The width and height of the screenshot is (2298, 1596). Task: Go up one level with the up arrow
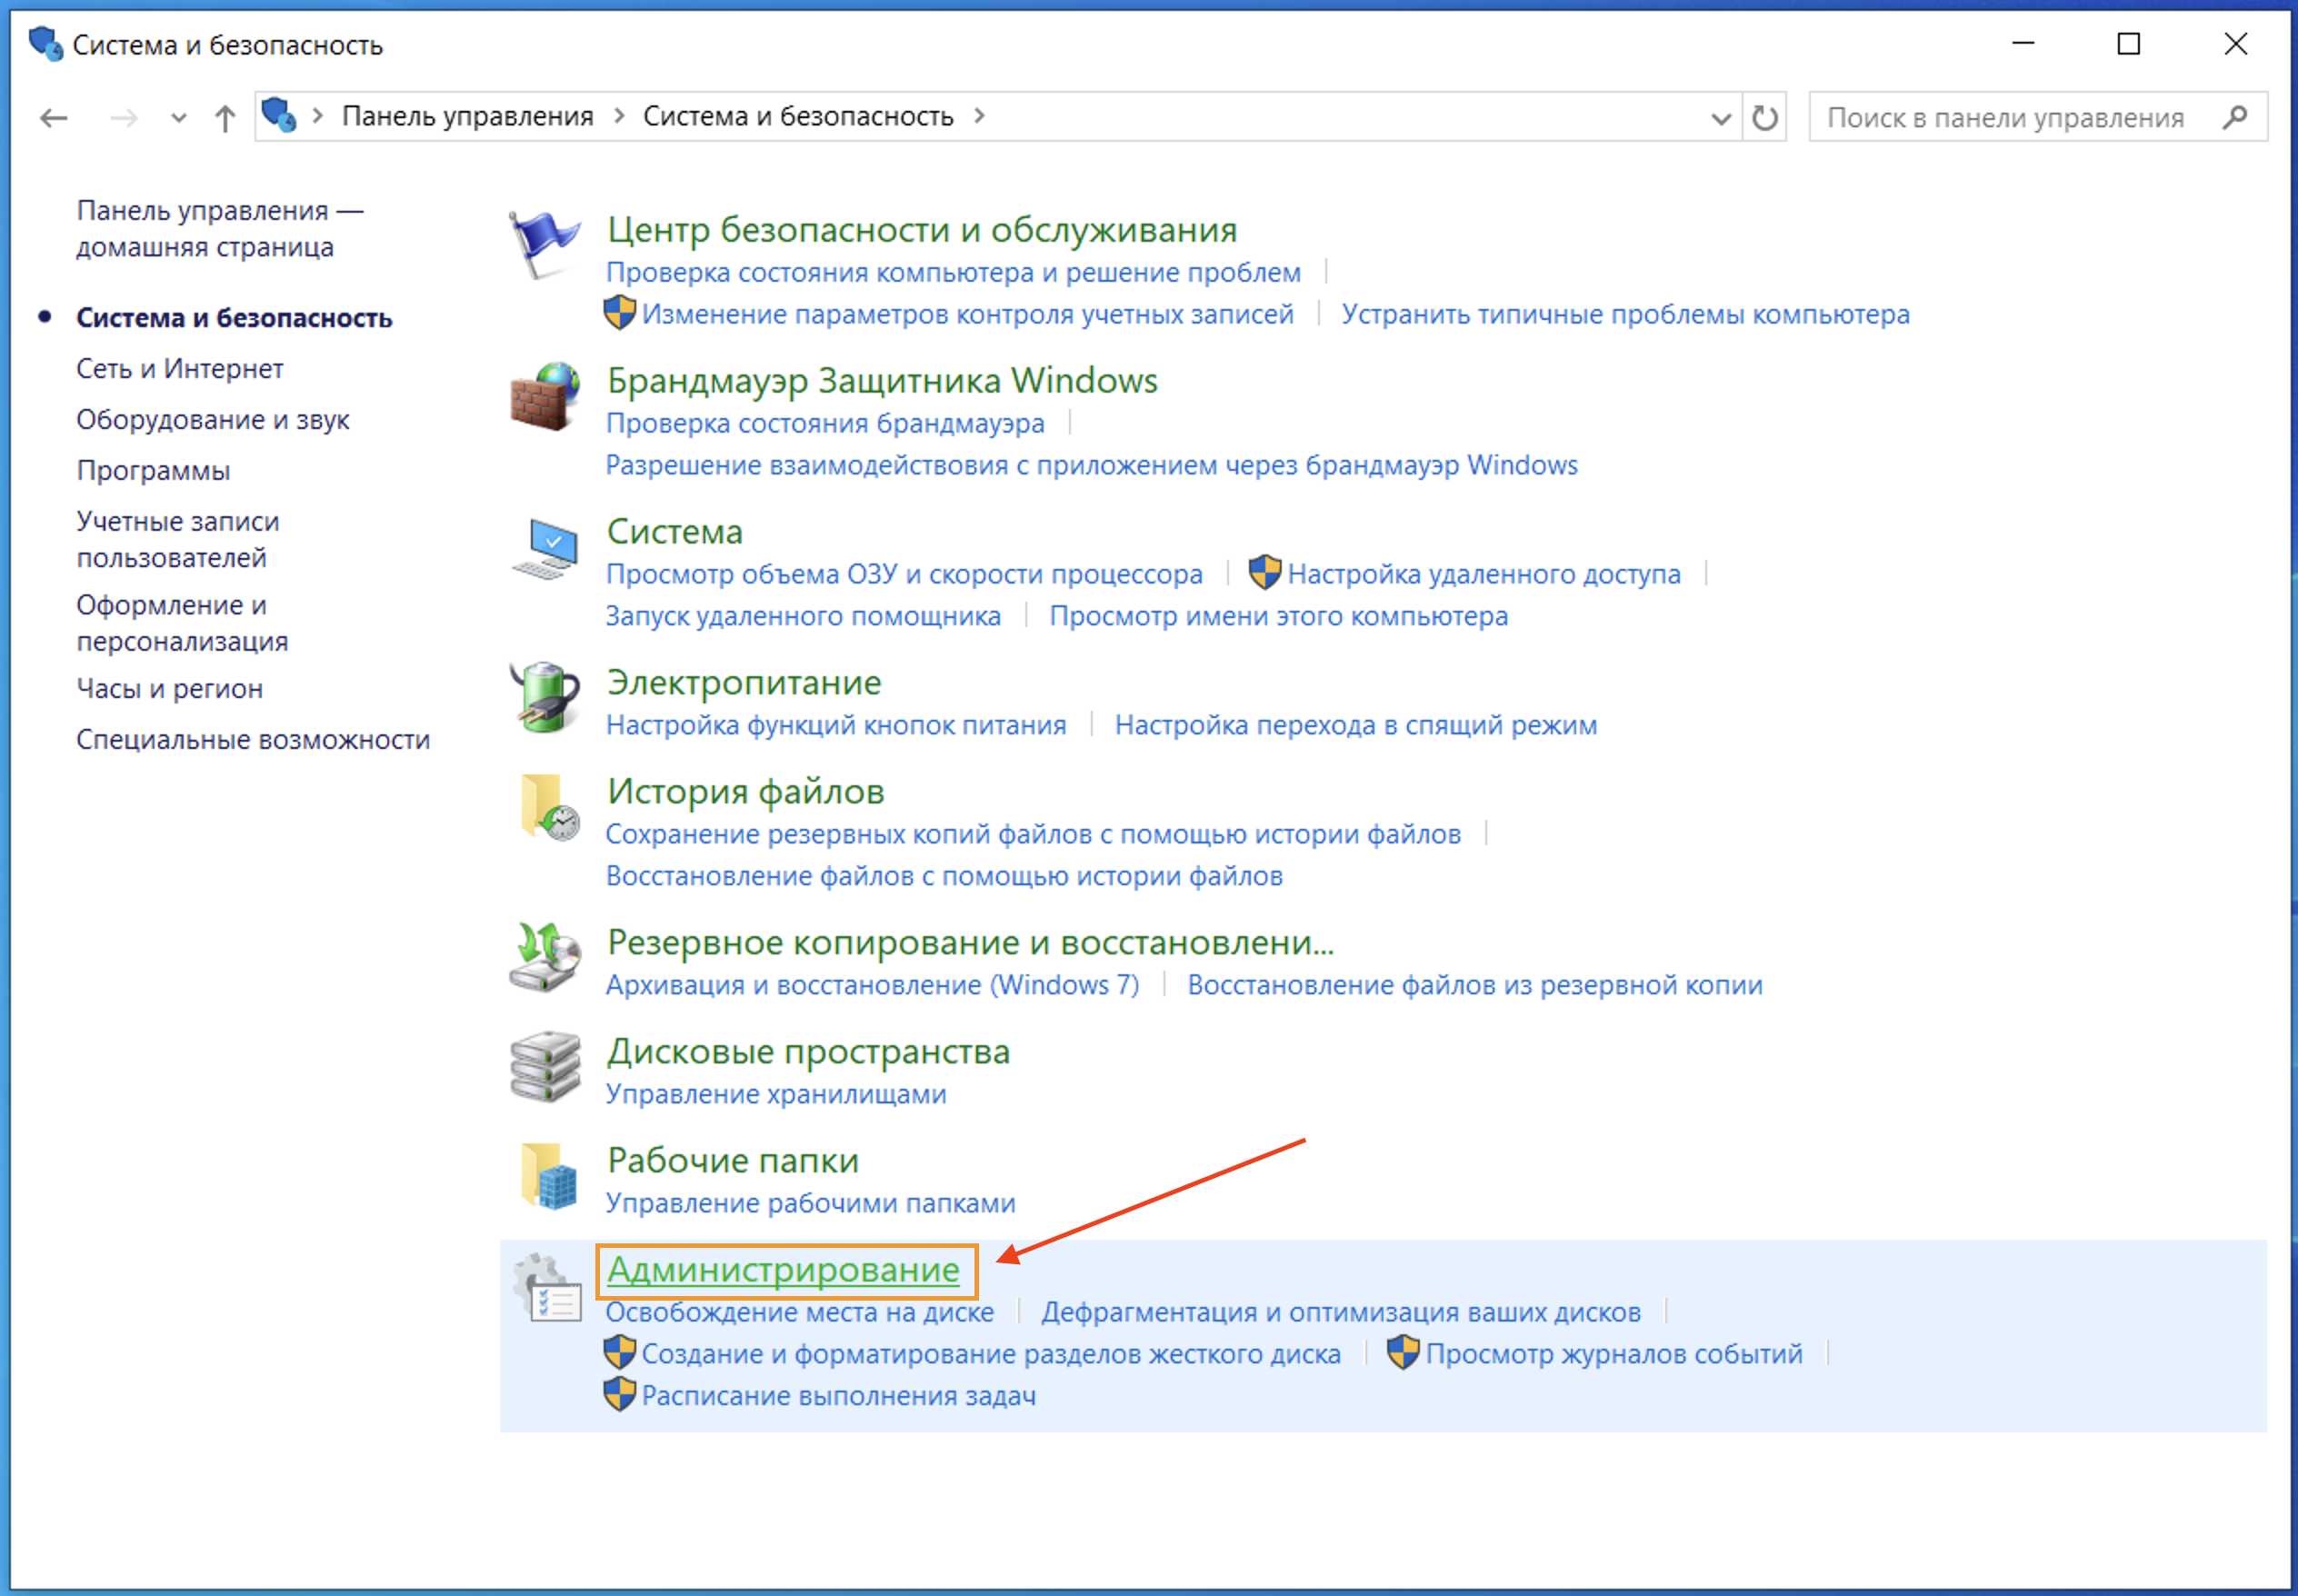[x=225, y=118]
